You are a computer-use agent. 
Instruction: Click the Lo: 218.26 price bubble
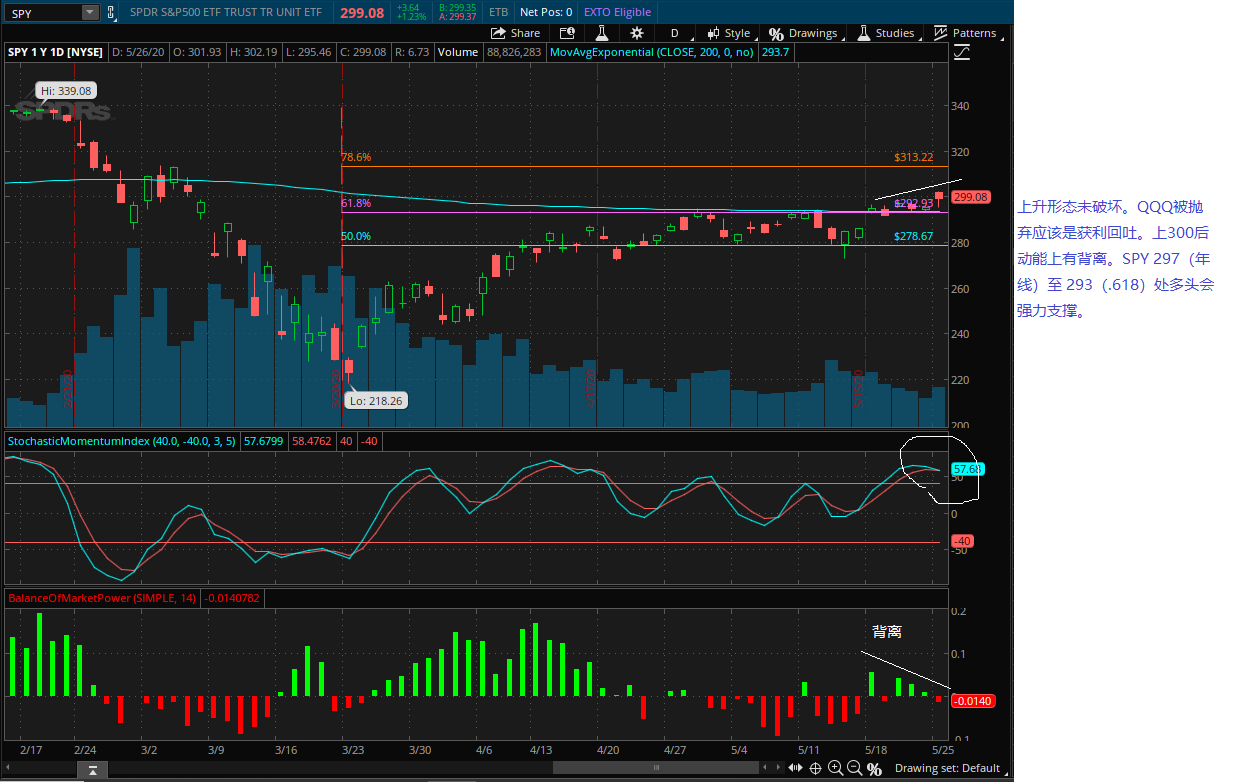(x=376, y=400)
